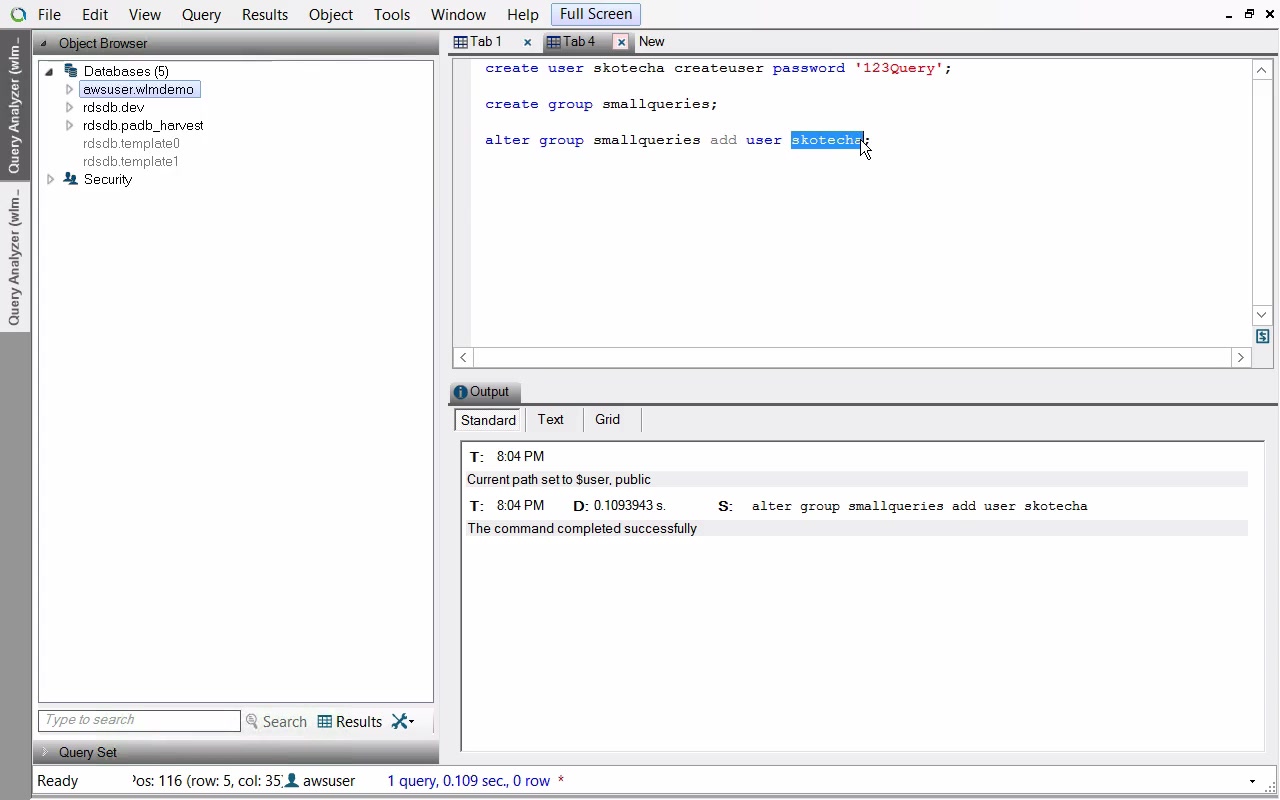Open the wrench tools icon dropdown
The height and width of the screenshot is (800, 1280).
click(402, 721)
